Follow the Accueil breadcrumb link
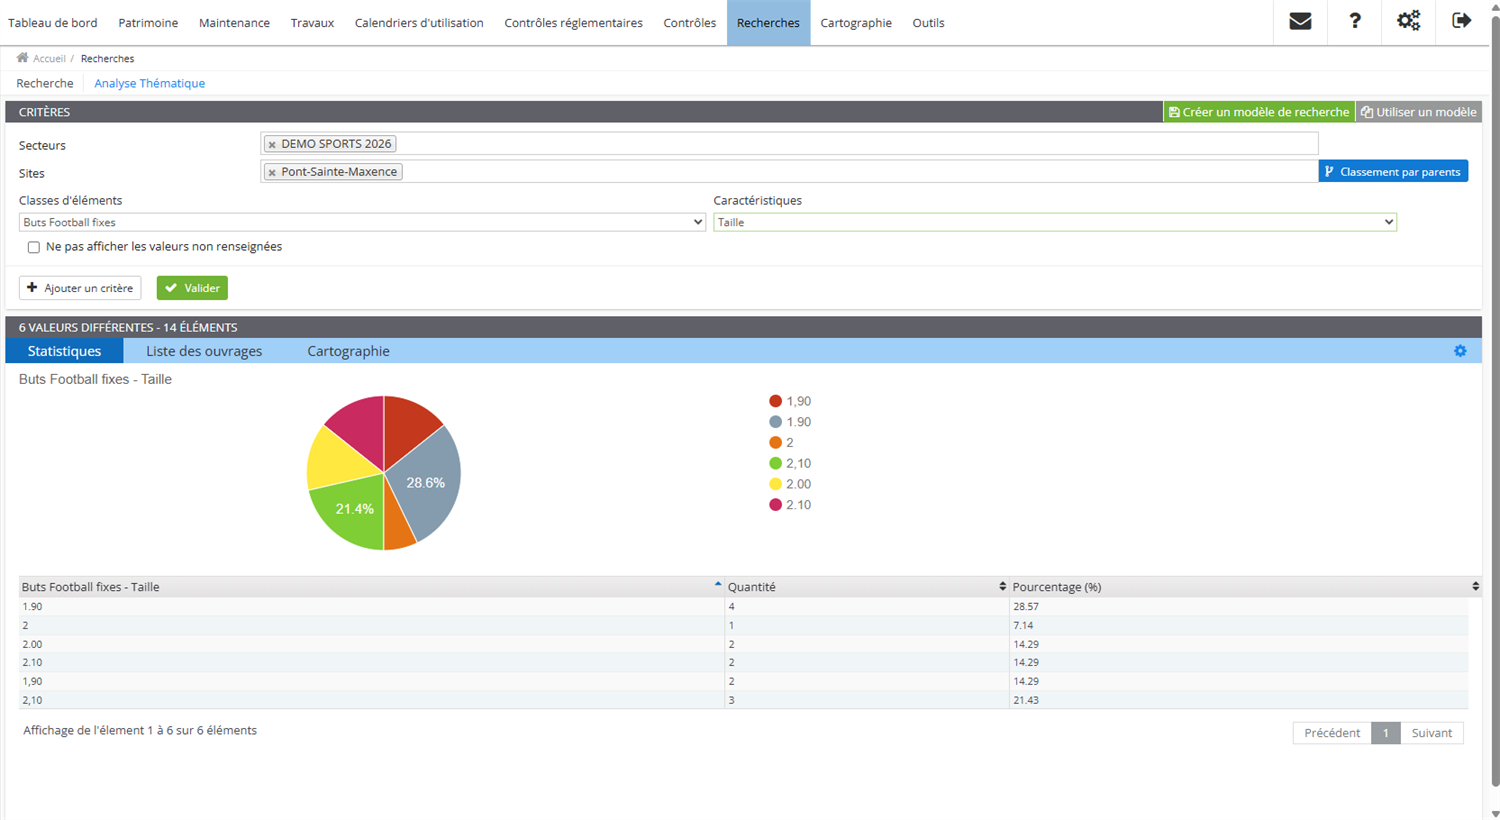Viewport: 1500px width, 820px height. (49, 58)
